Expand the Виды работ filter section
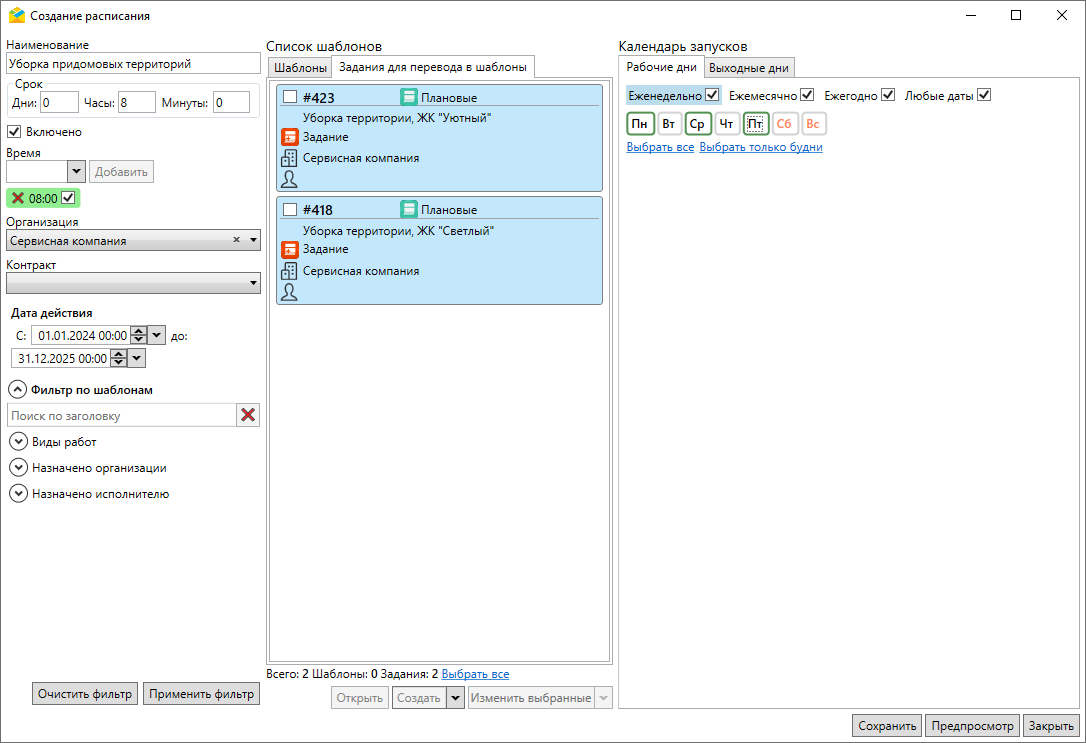 tap(18, 441)
